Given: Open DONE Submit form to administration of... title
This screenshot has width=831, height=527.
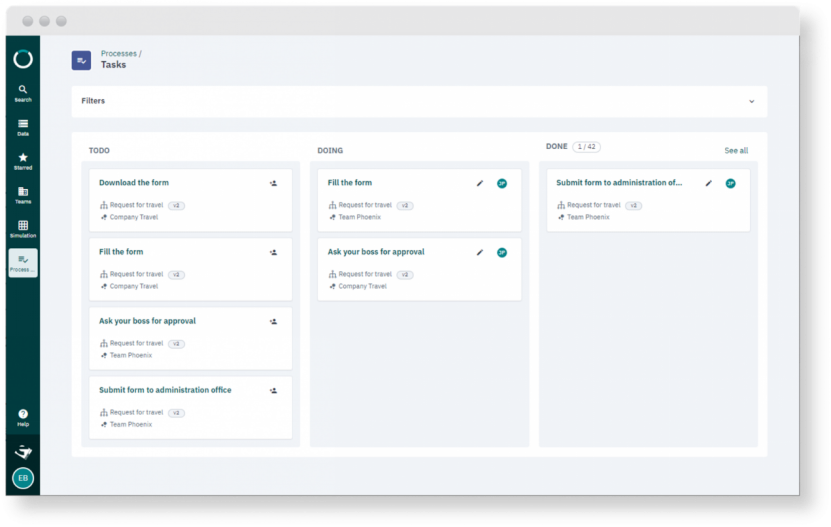Looking at the screenshot, I should pyautogui.click(x=619, y=182).
